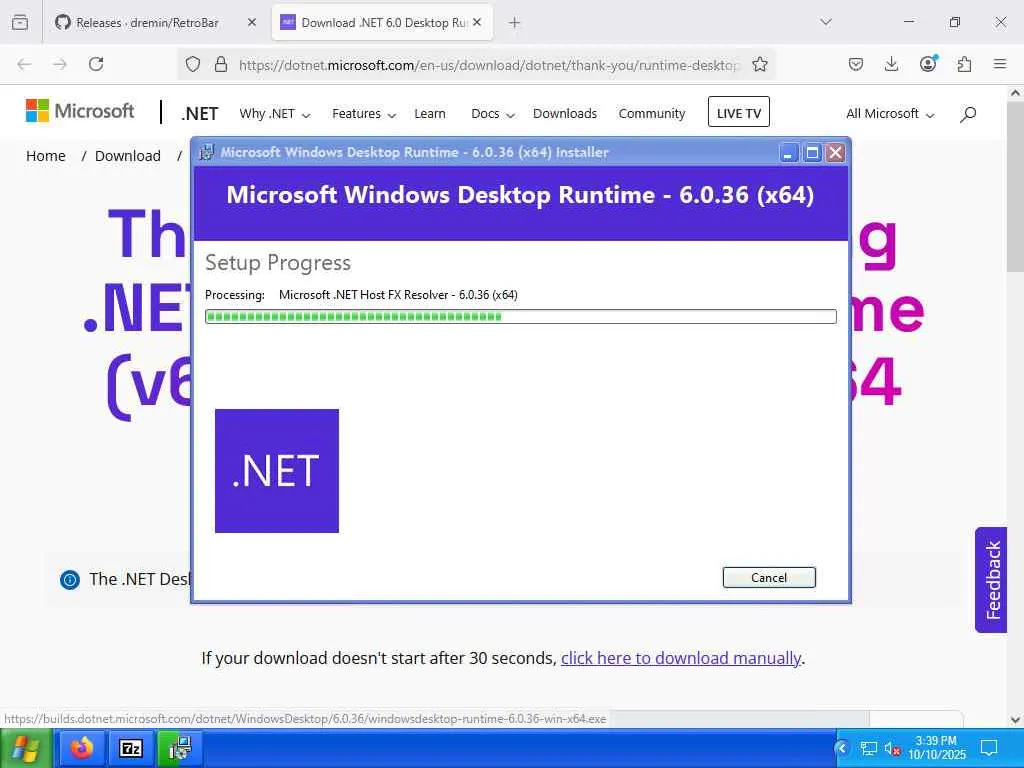Screen dimensions: 1024x768
Task: Click the setup progress bar
Action: coord(520,317)
